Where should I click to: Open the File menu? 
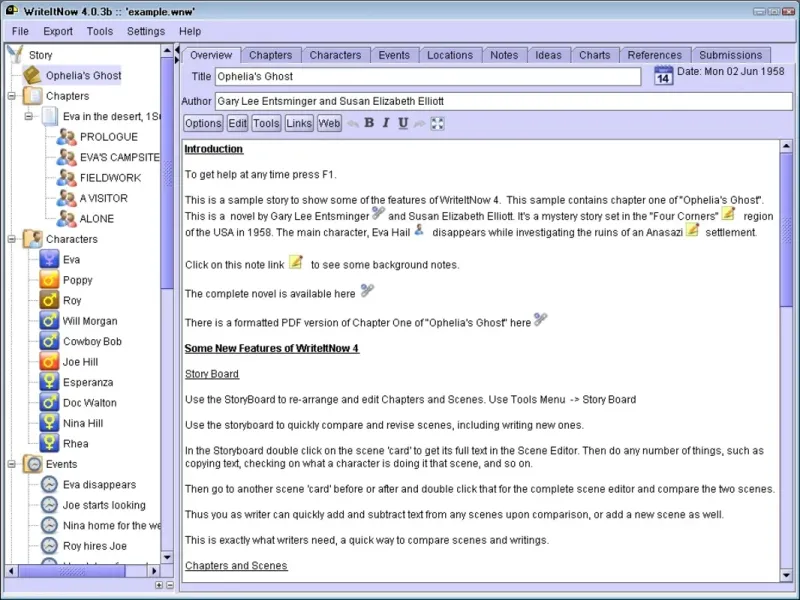20,31
